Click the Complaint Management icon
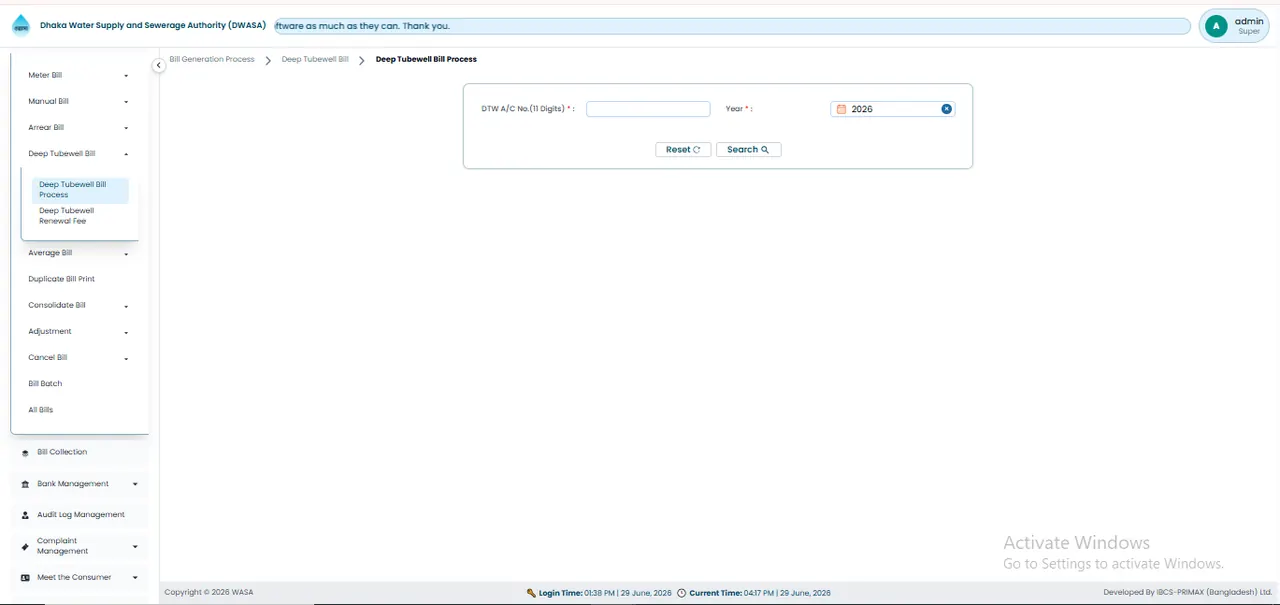The width and height of the screenshot is (1280, 605). click(x=25, y=546)
